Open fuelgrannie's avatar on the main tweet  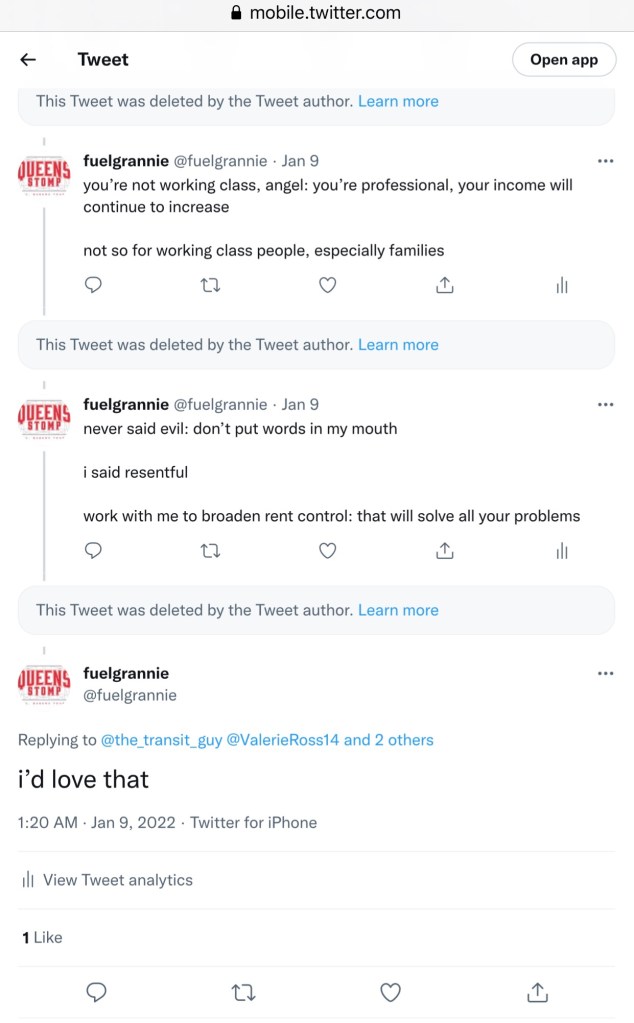45,683
